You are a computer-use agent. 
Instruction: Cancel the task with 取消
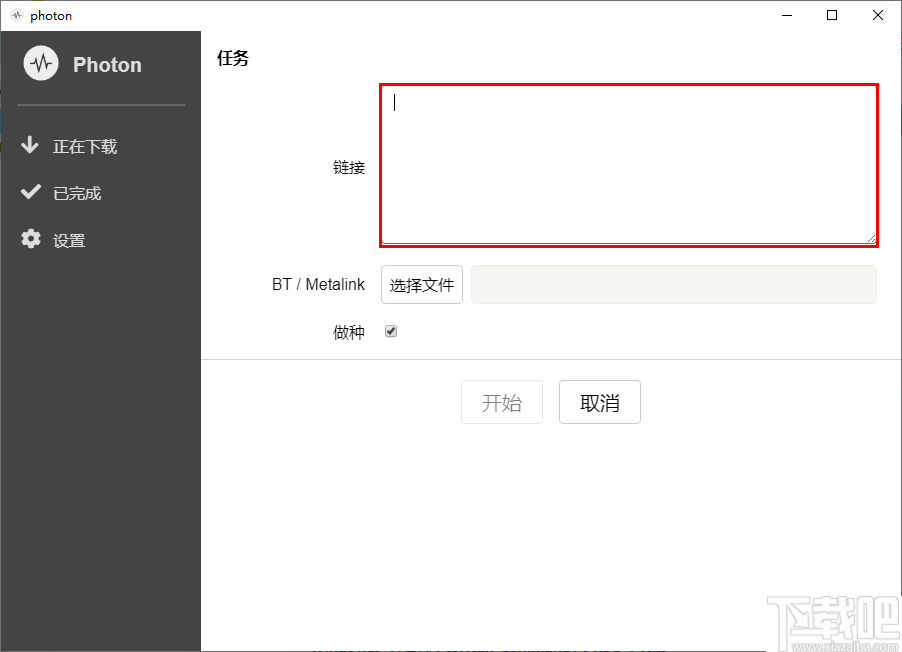(599, 402)
